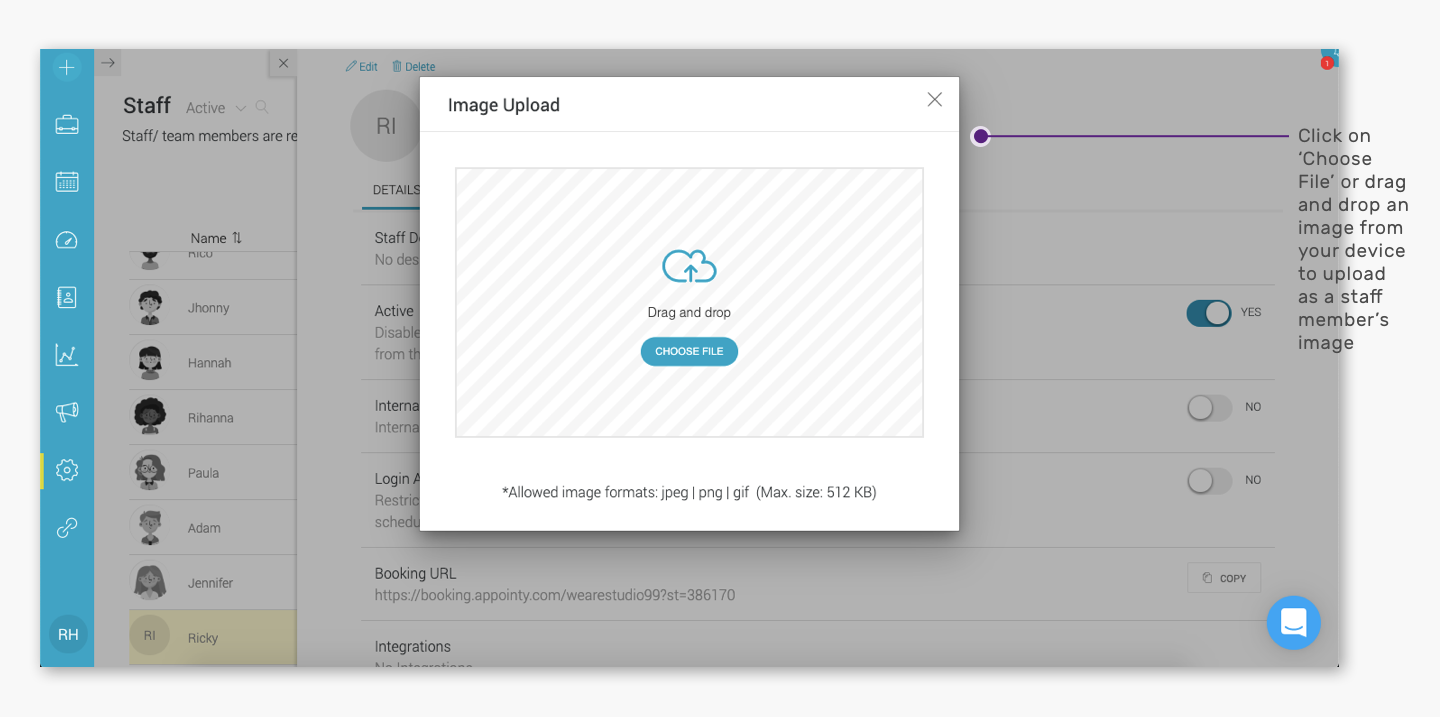1440x718 pixels.
Task: Open the chain link icon in the sidebar
Action: pos(67,527)
